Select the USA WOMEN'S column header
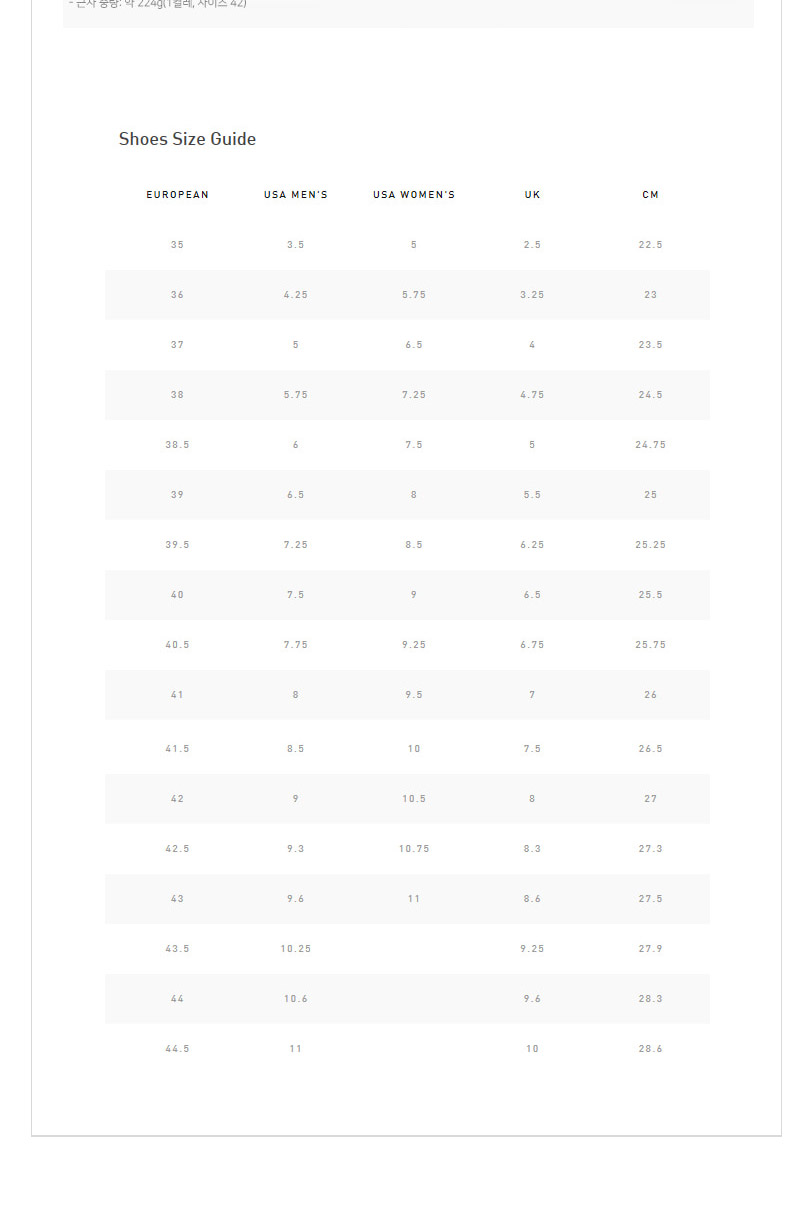 pyautogui.click(x=414, y=195)
